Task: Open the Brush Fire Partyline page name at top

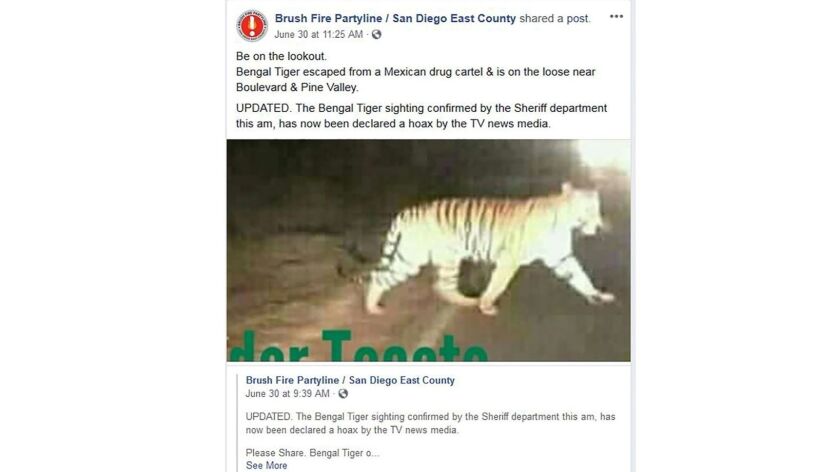Action: 395,18
